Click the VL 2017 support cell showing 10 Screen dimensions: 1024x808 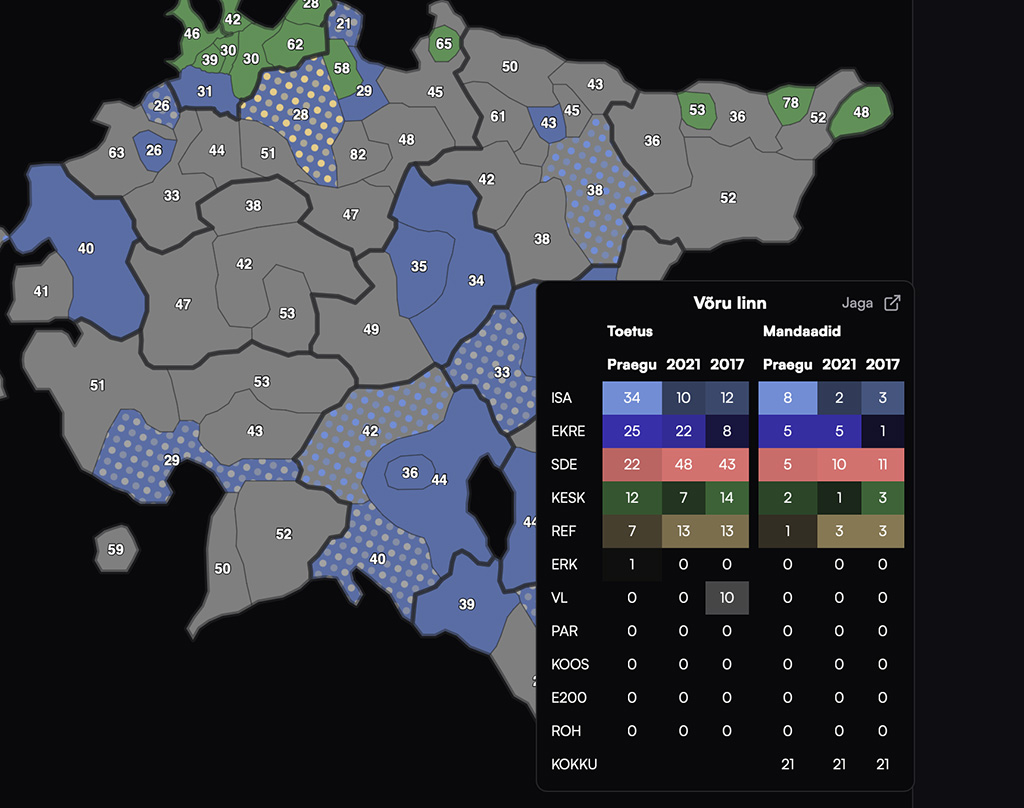[727, 598]
